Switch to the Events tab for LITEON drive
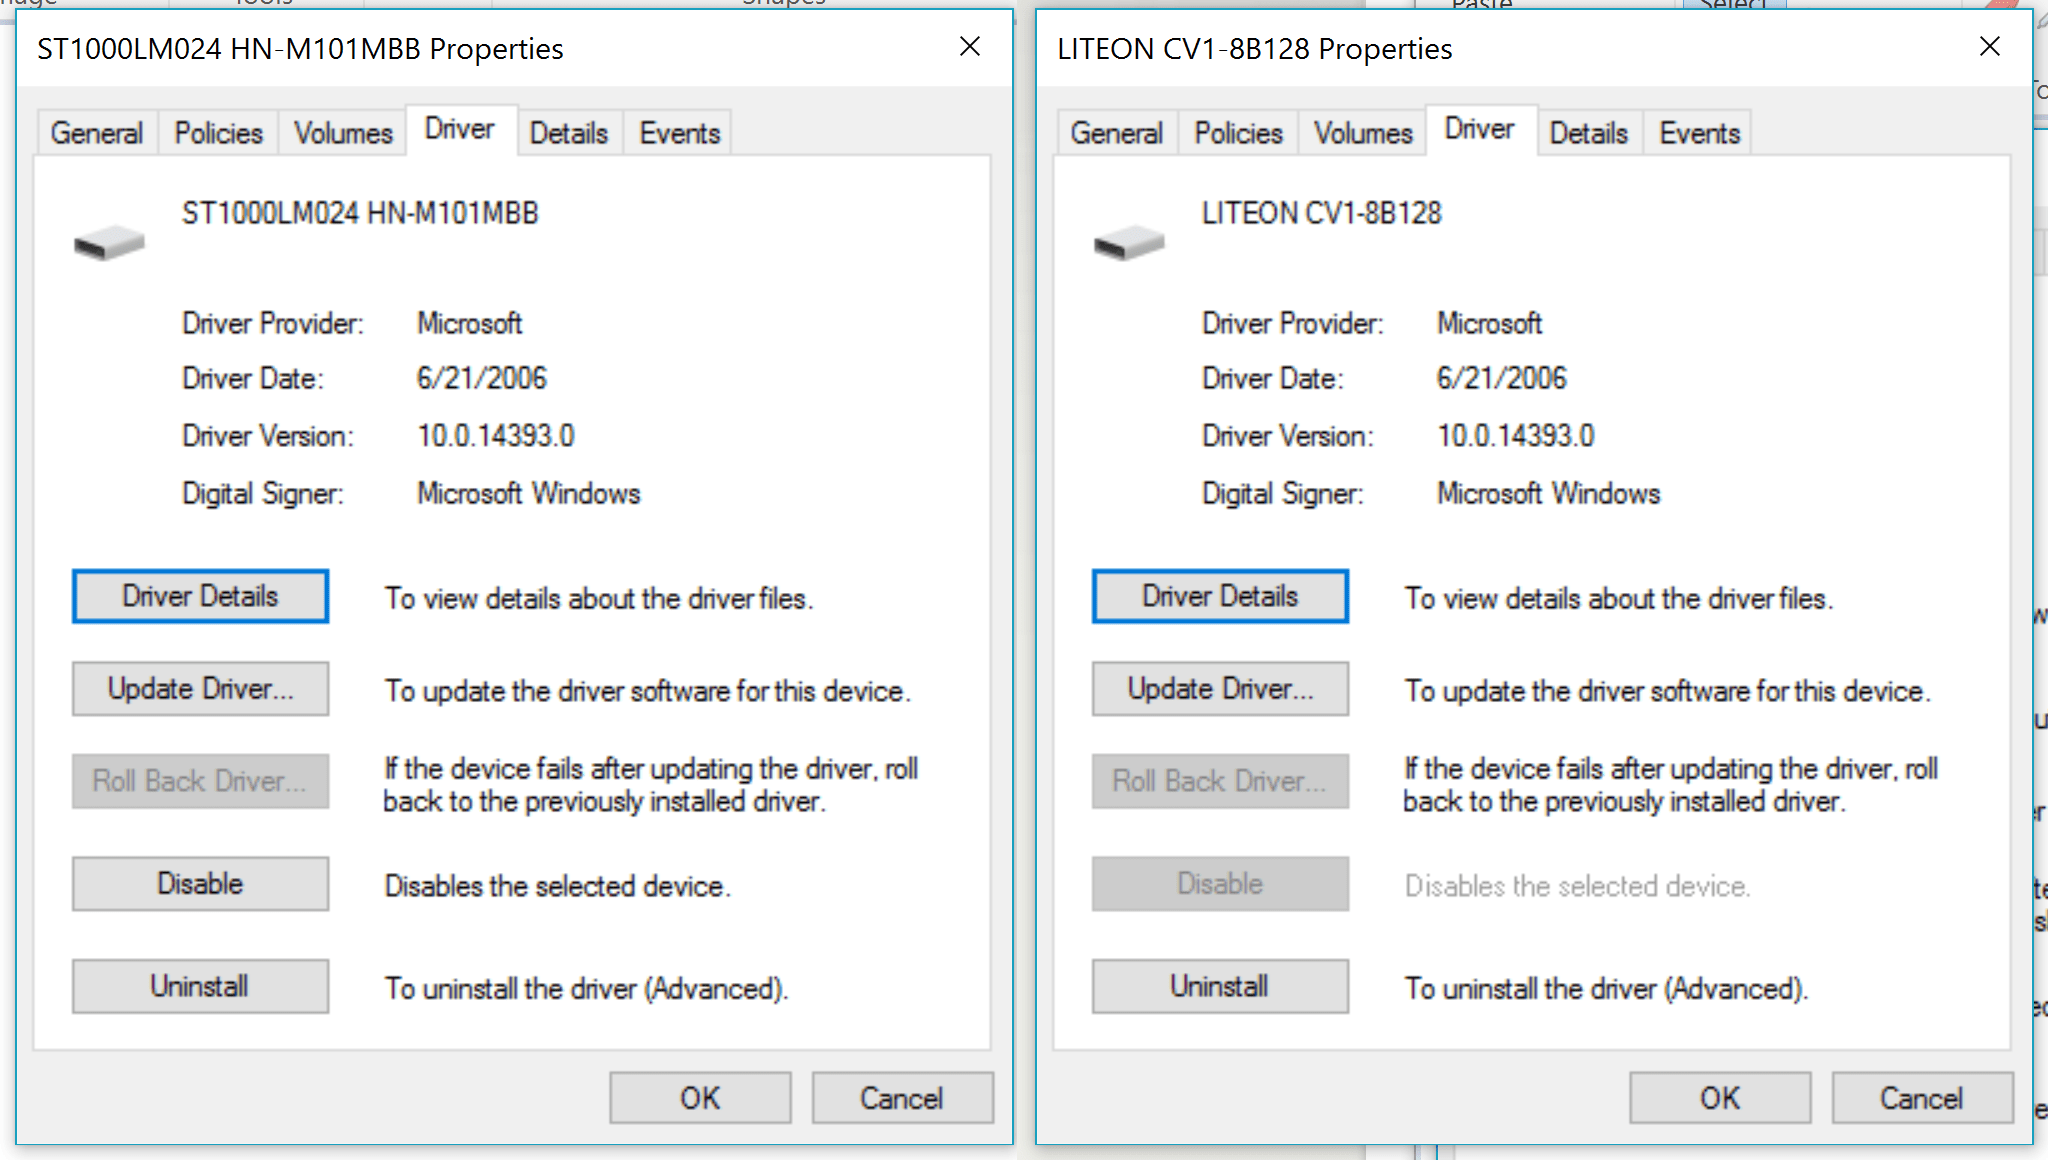The height and width of the screenshot is (1160, 2048). point(1698,131)
